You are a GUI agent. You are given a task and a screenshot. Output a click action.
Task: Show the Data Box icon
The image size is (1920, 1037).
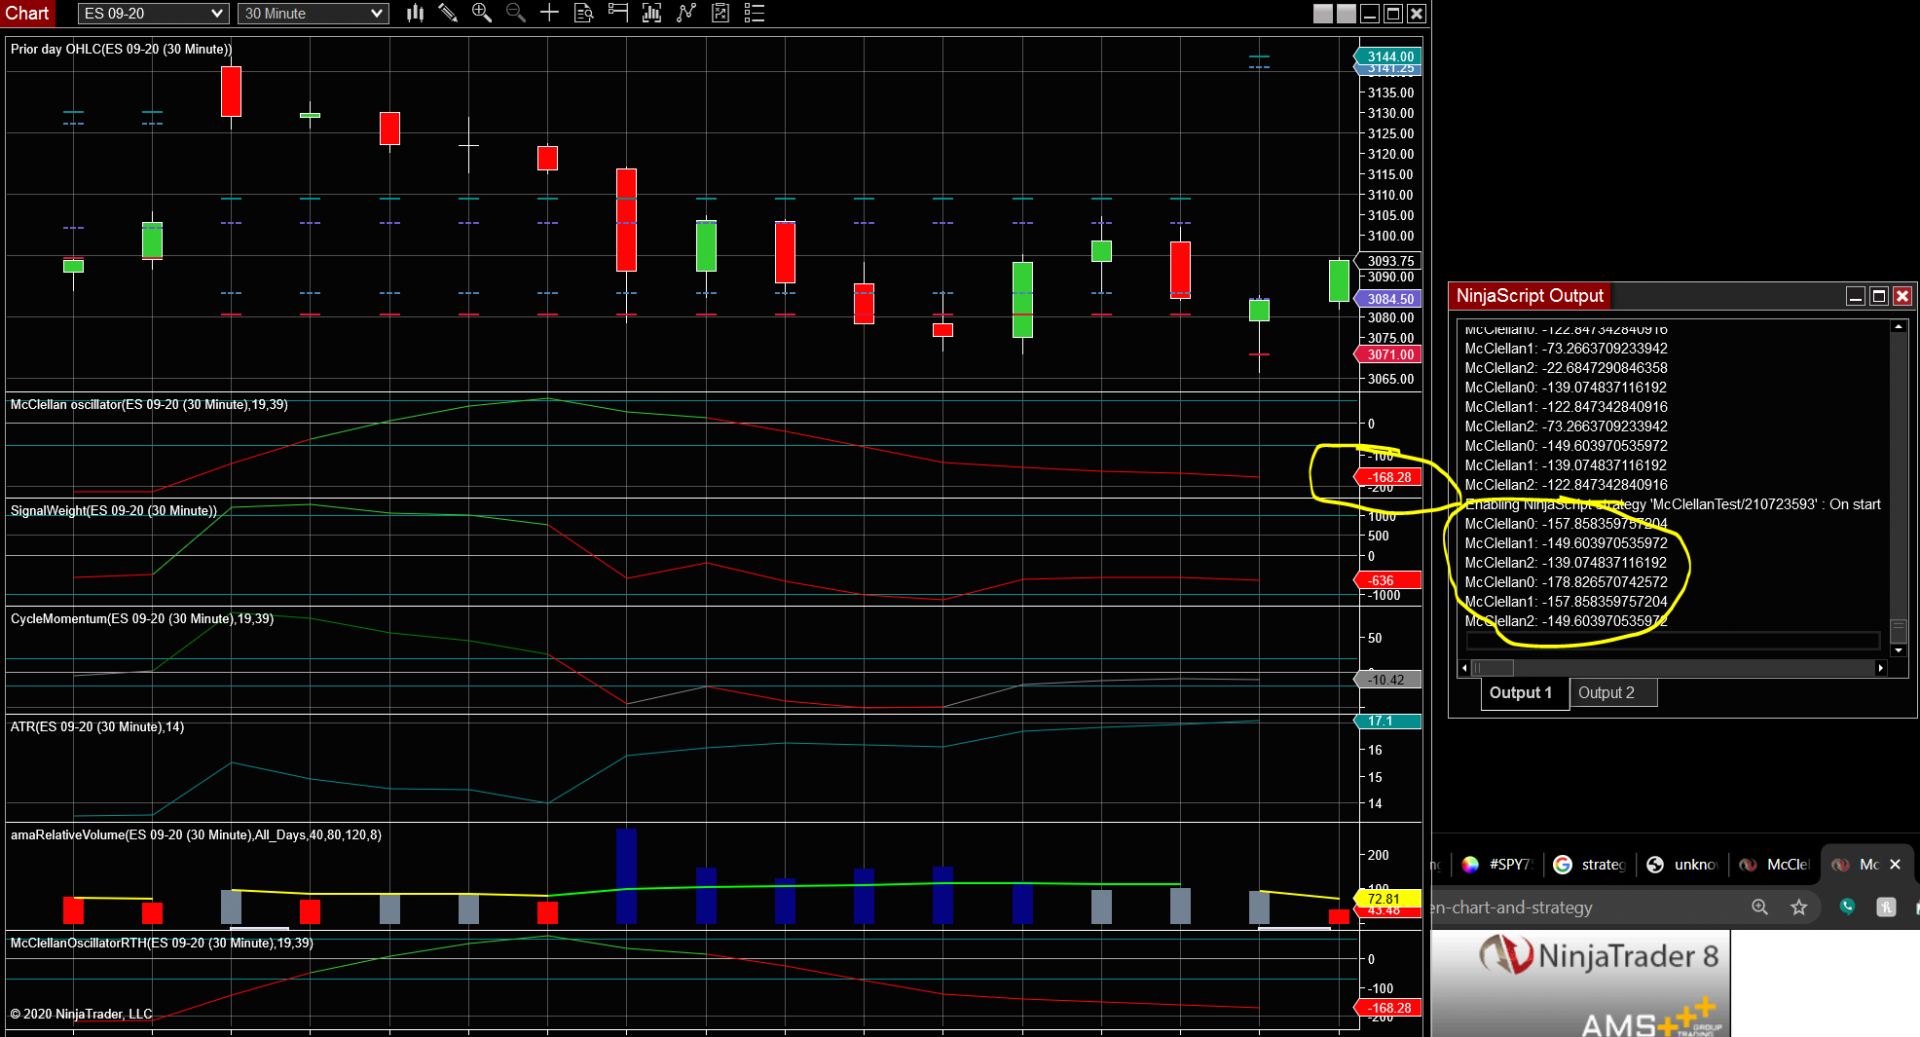[x=584, y=13]
